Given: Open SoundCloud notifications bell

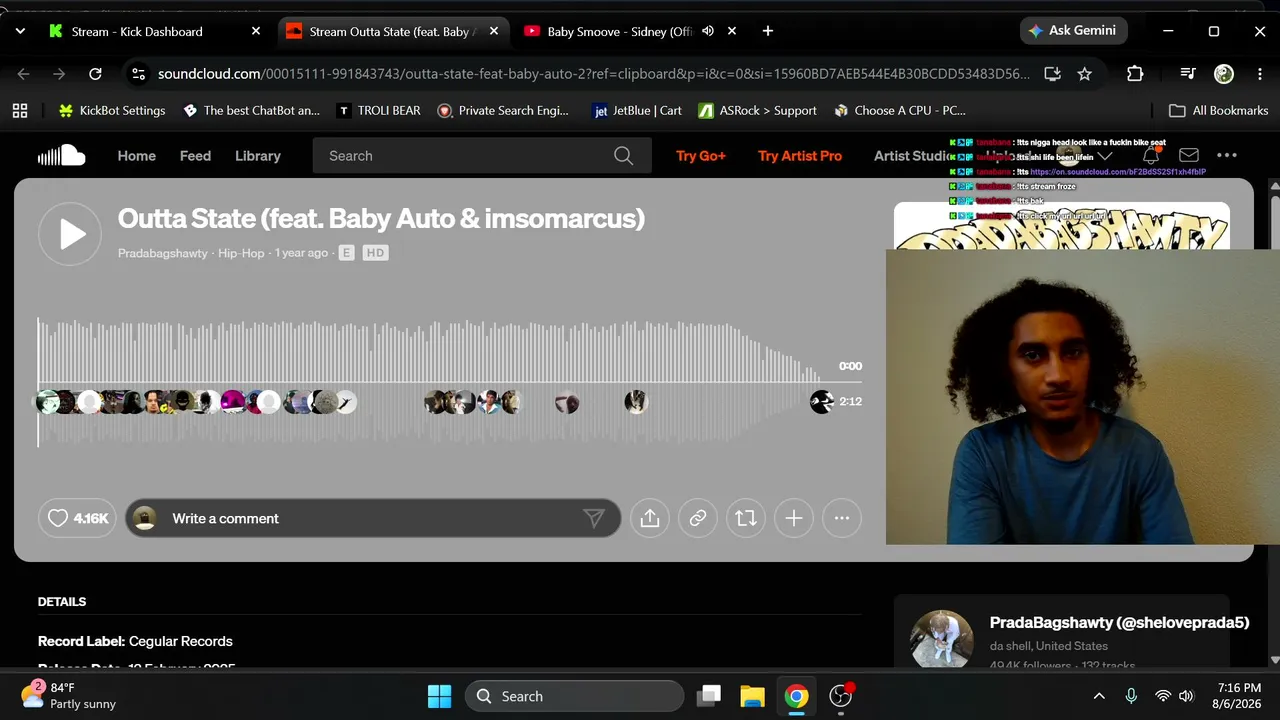Looking at the screenshot, I should click(1151, 156).
